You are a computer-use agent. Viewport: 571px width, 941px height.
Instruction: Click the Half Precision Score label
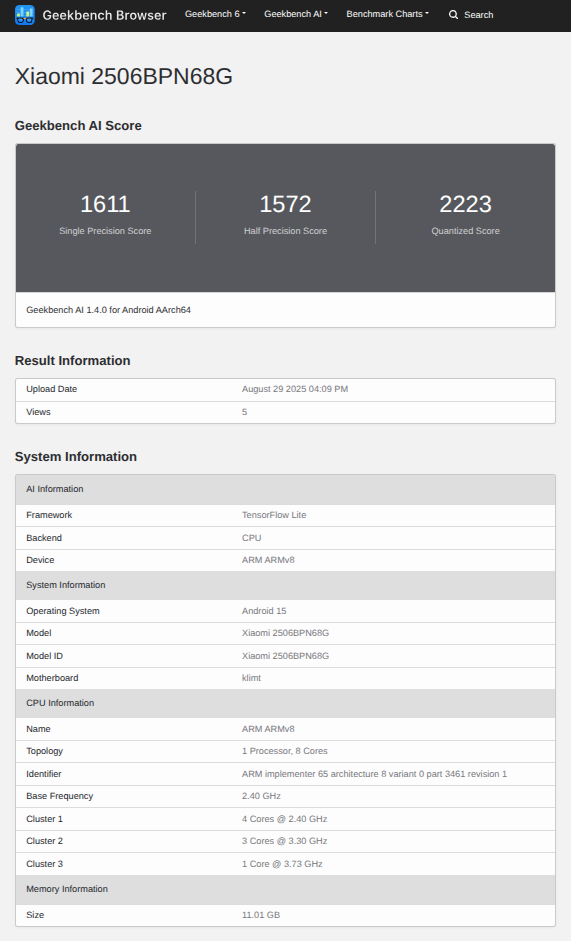pos(285,231)
